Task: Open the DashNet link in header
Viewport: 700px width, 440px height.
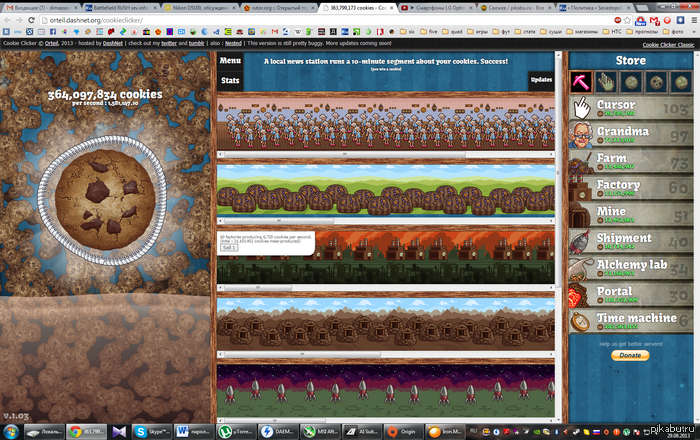Action: click(x=112, y=43)
